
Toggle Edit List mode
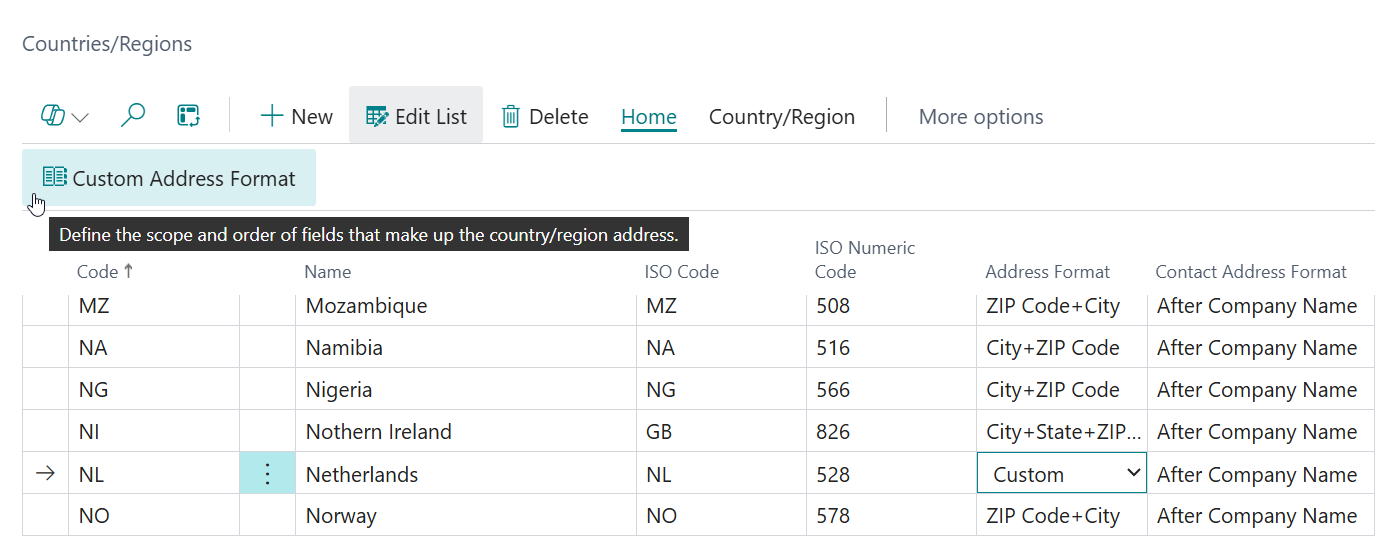point(416,116)
